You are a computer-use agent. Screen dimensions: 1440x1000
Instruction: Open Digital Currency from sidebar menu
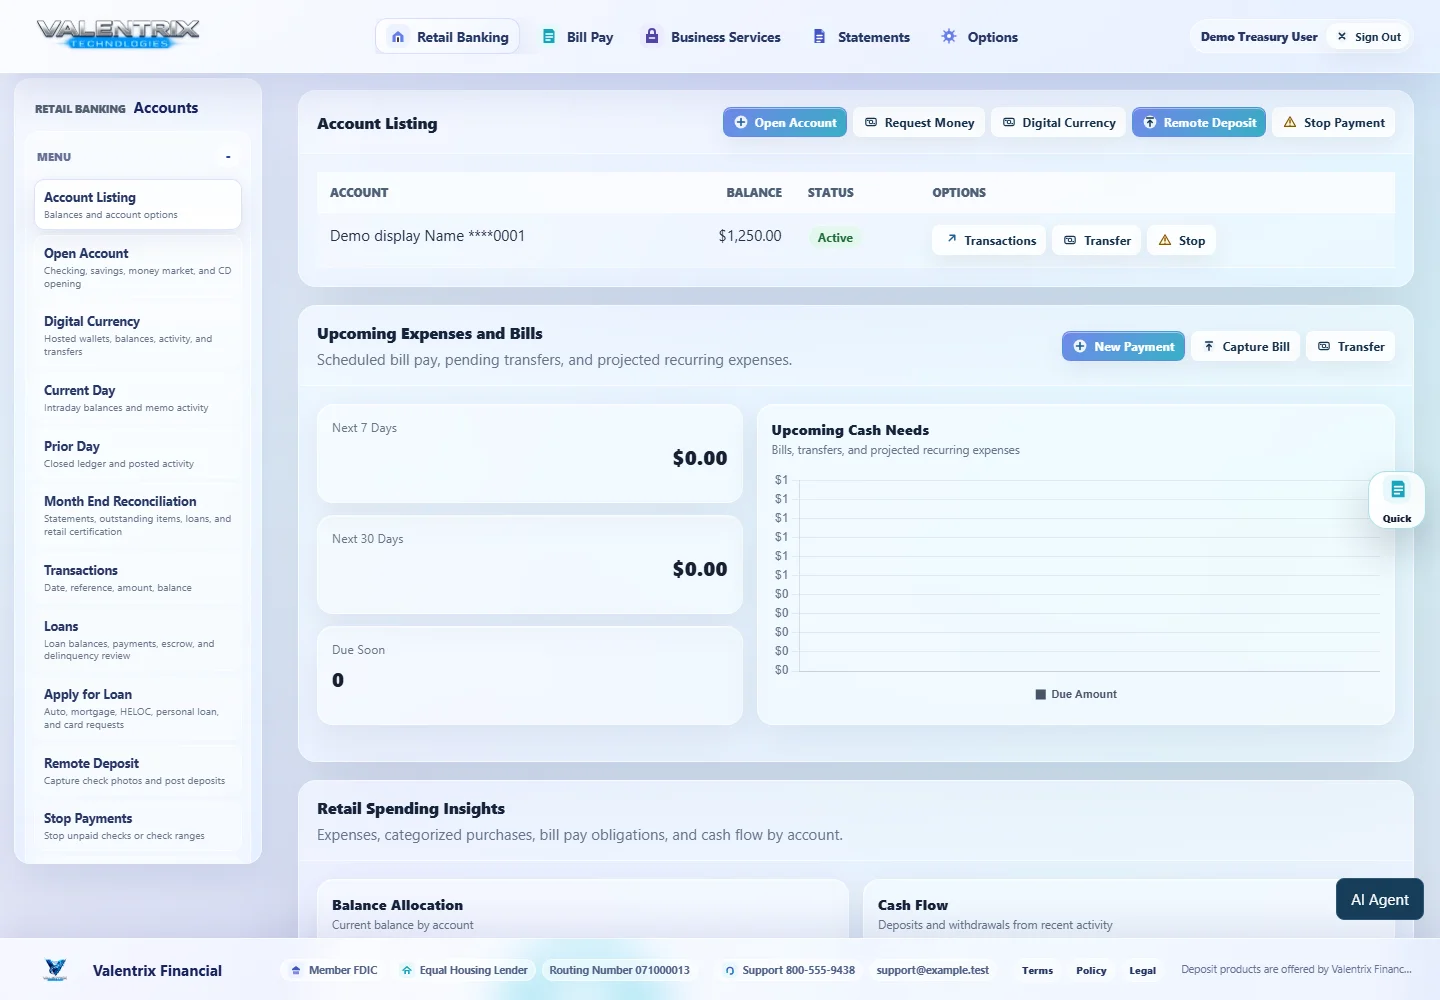coord(138,335)
